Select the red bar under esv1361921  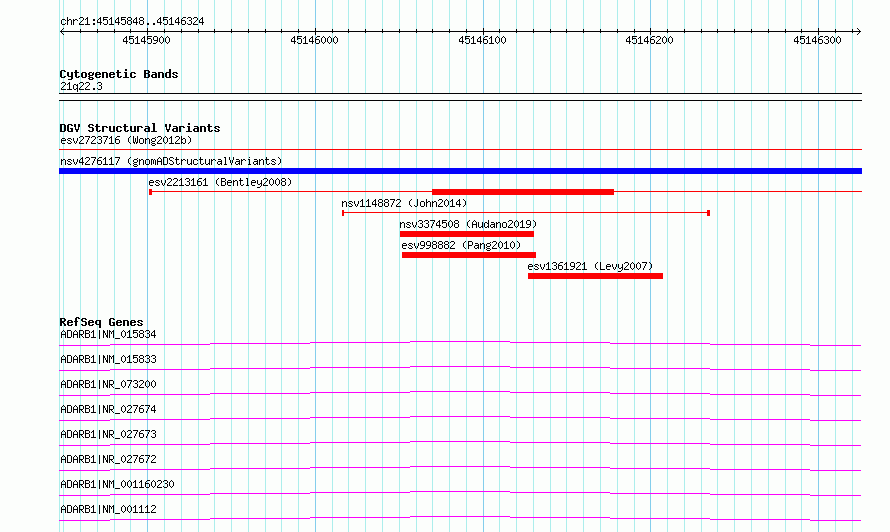595,276
